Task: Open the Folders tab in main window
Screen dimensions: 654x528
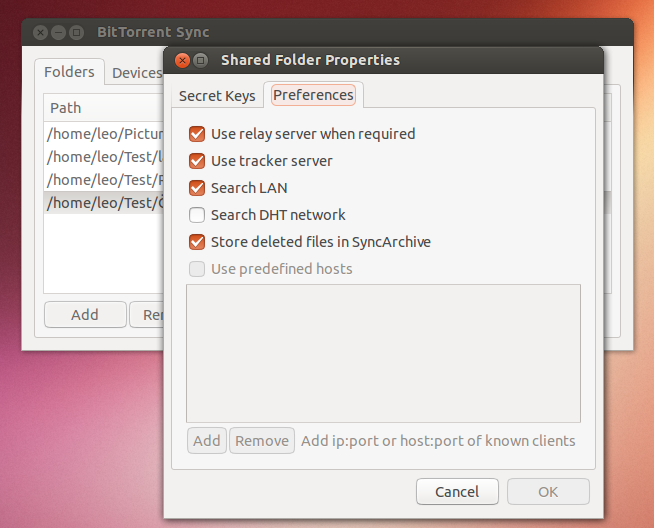Action: pos(70,72)
